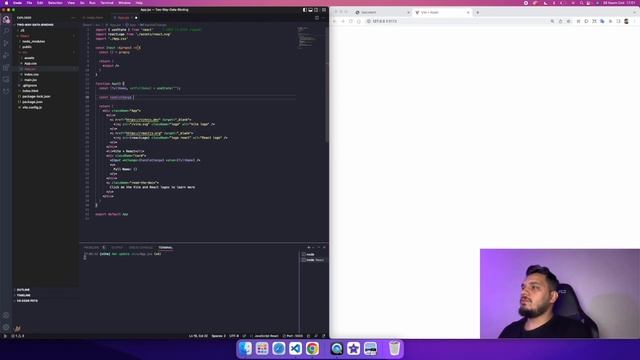This screenshot has height=360, width=640.
Task: Collapse the project root folder header
Action: 35,25
